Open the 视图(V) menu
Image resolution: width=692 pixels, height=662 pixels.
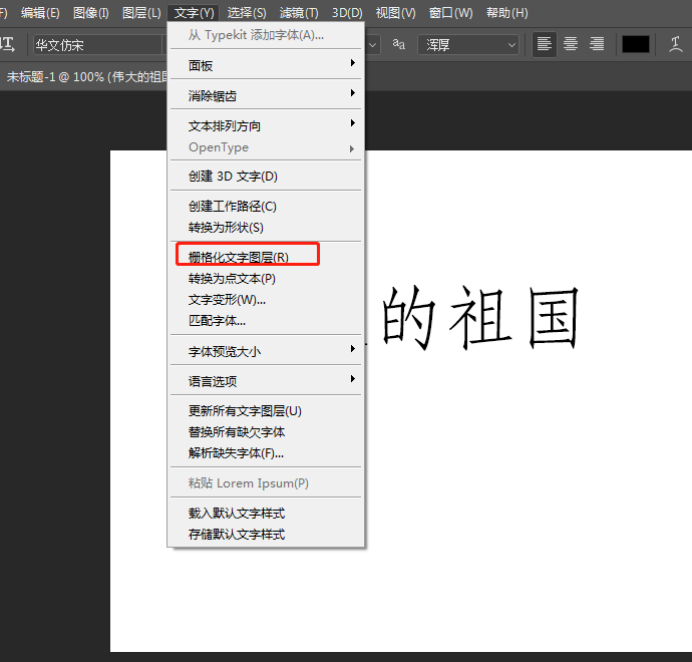pyautogui.click(x=395, y=13)
